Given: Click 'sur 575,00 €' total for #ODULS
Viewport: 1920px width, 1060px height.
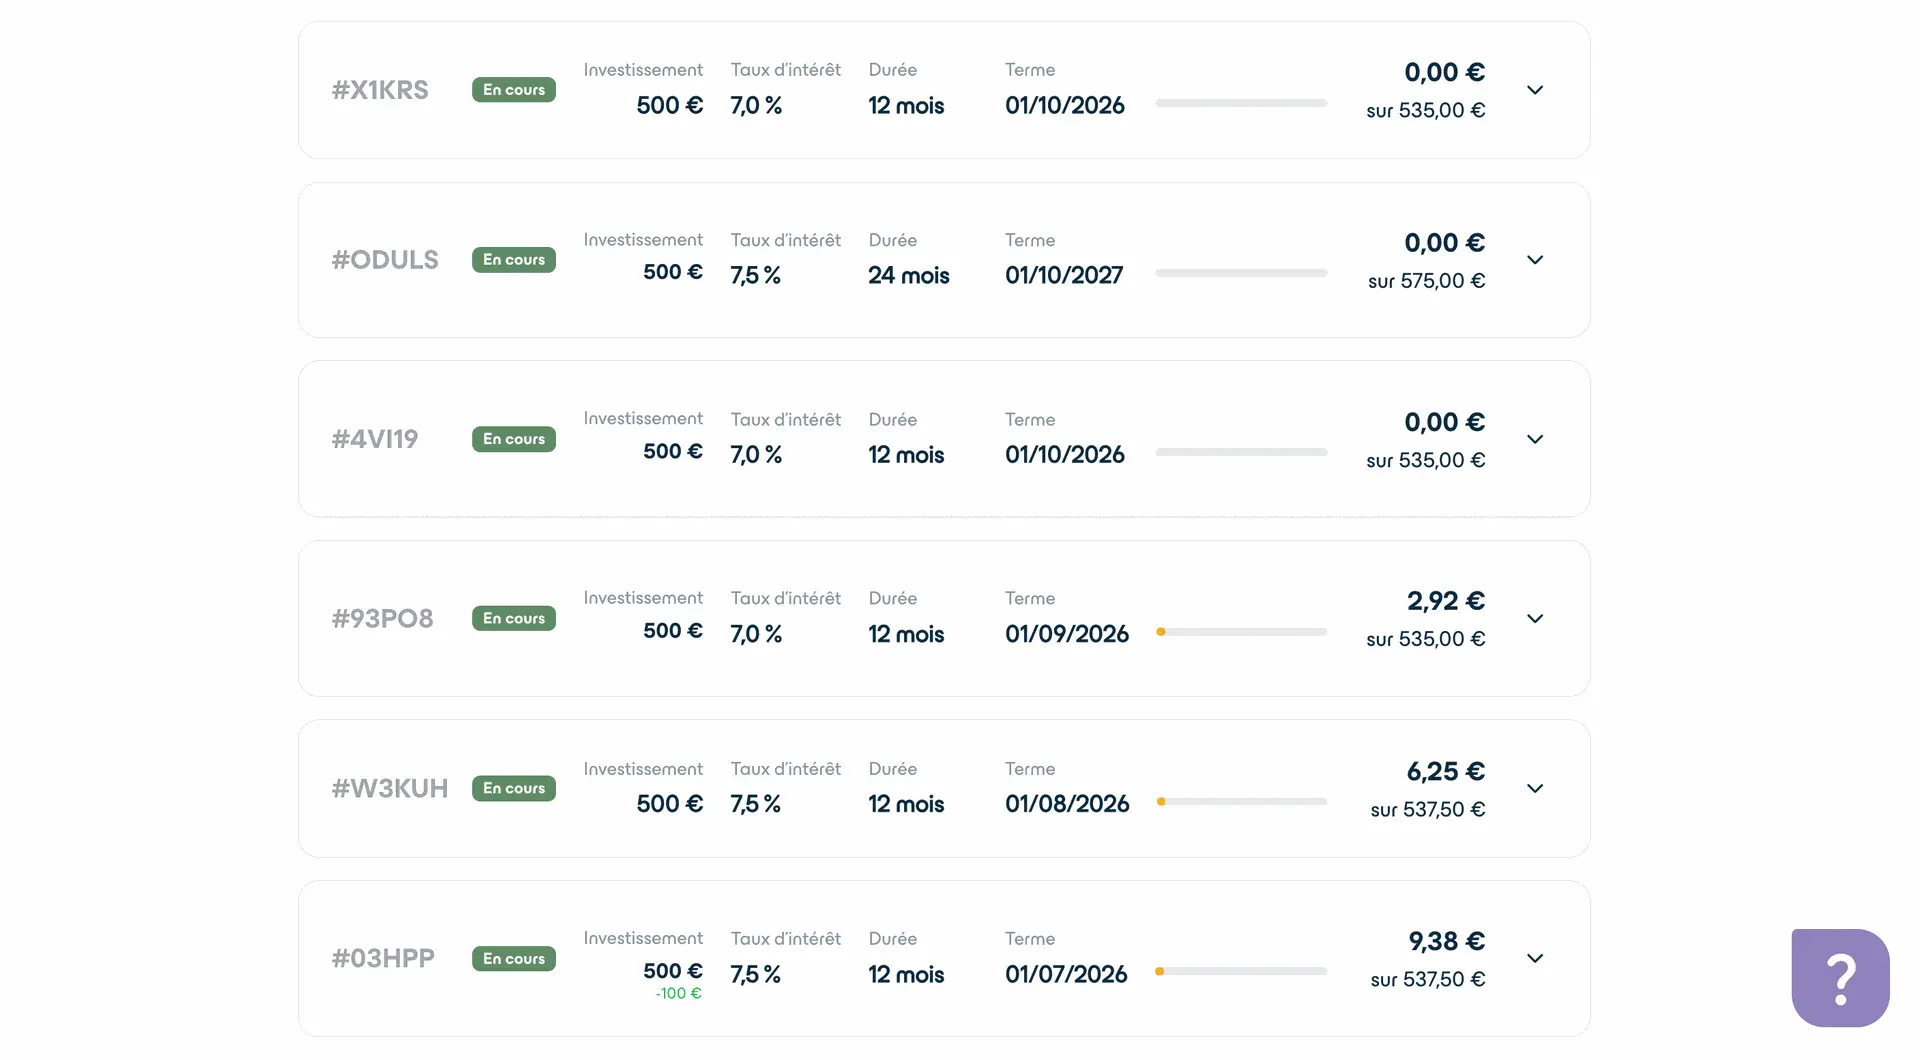Looking at the screenshot, I should pyautogui.click(x=1426, y=281).
